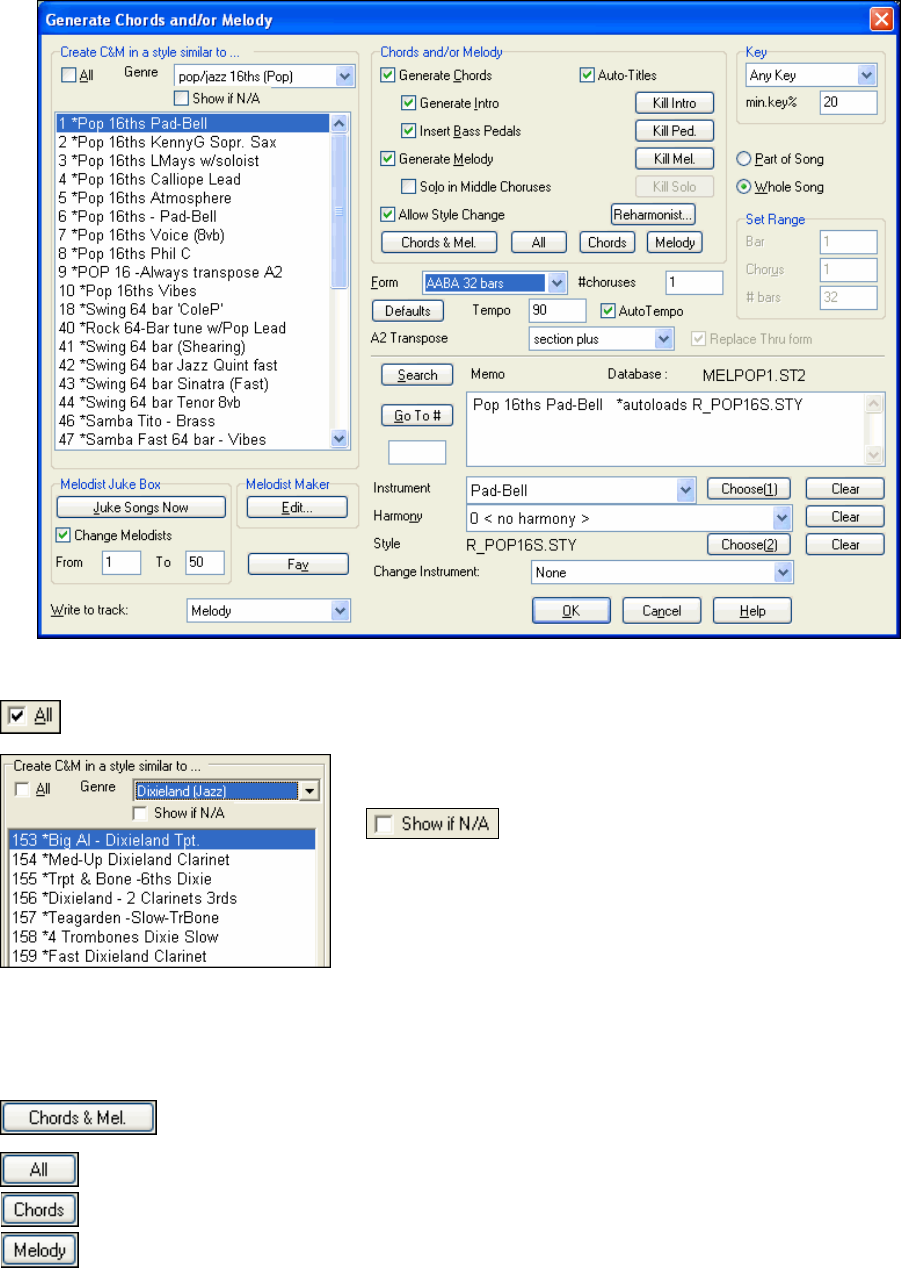The width and height of the screenshot is (901, 1268).
Task: Click the Tempo input field
Action: click(x=558, y=311)
